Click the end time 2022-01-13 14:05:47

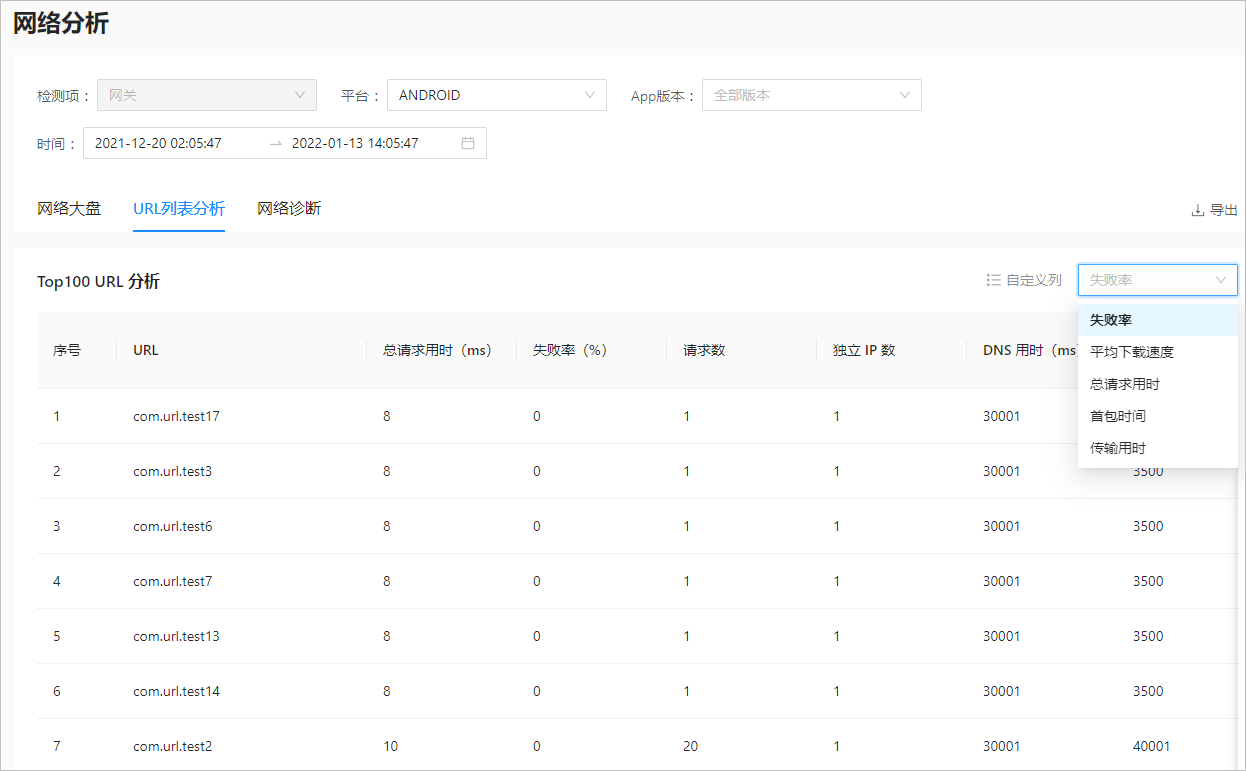click(x=355, y=143)
